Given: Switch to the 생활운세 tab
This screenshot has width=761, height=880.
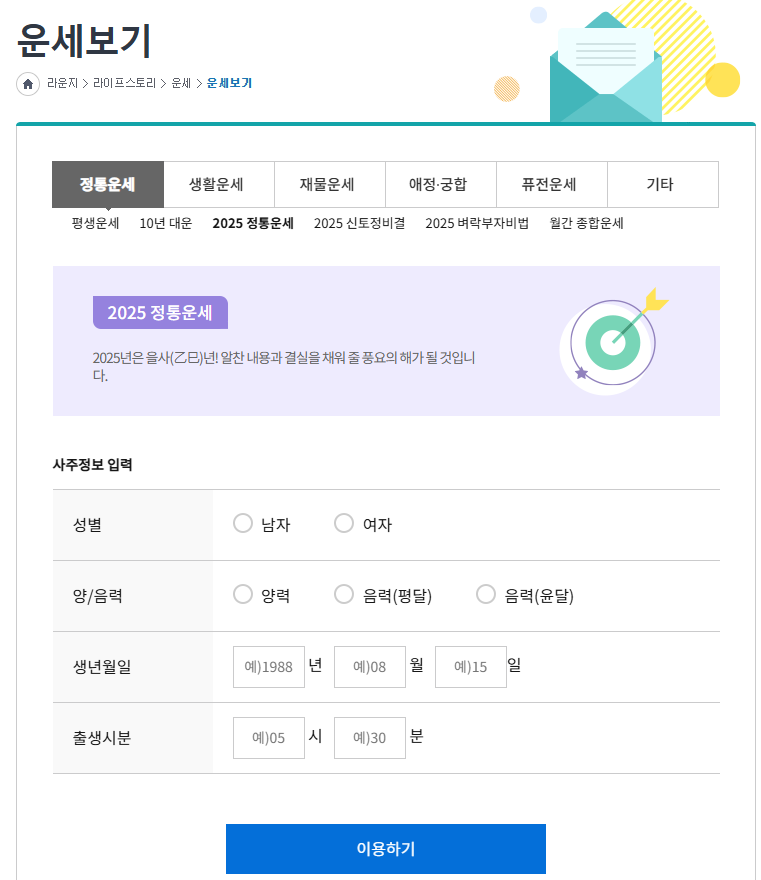Looking at the screenshot, I should point(218,184).
